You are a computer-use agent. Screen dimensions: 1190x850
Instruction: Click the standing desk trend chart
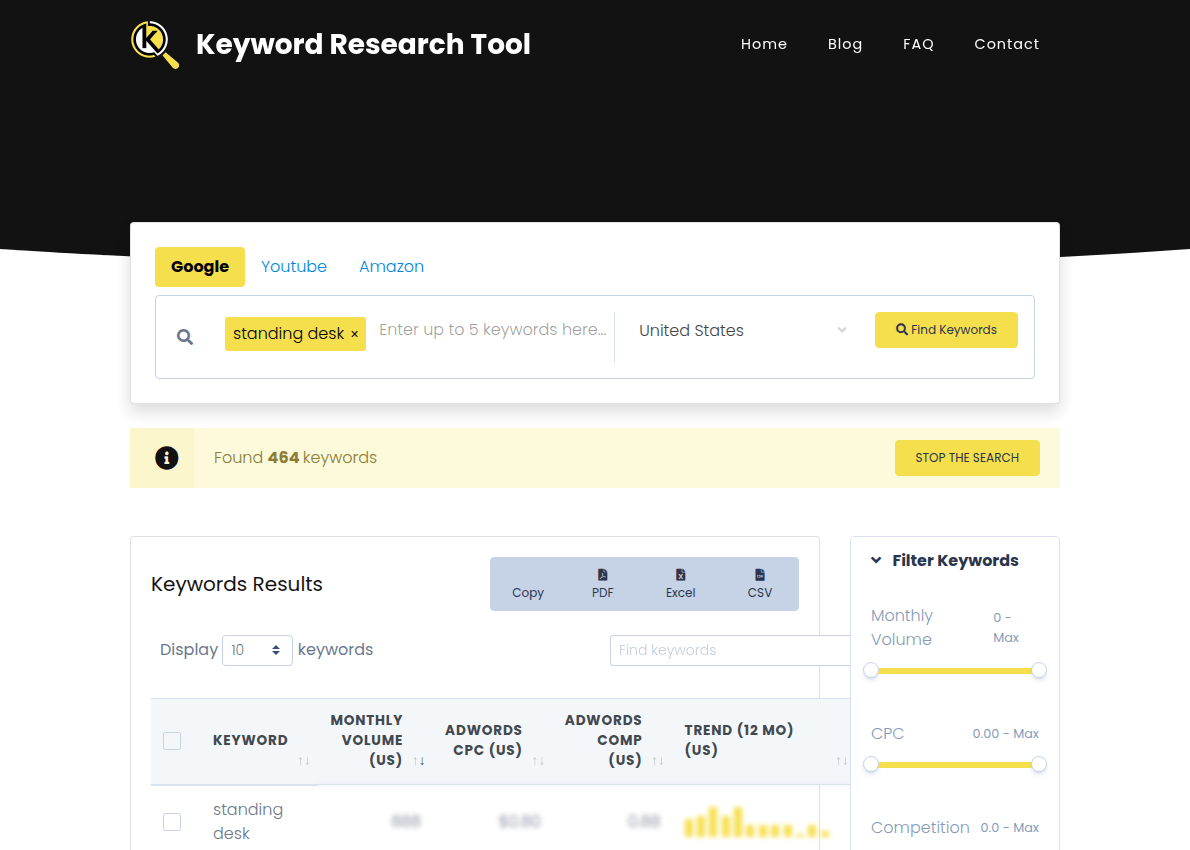(x=757, y=822)
